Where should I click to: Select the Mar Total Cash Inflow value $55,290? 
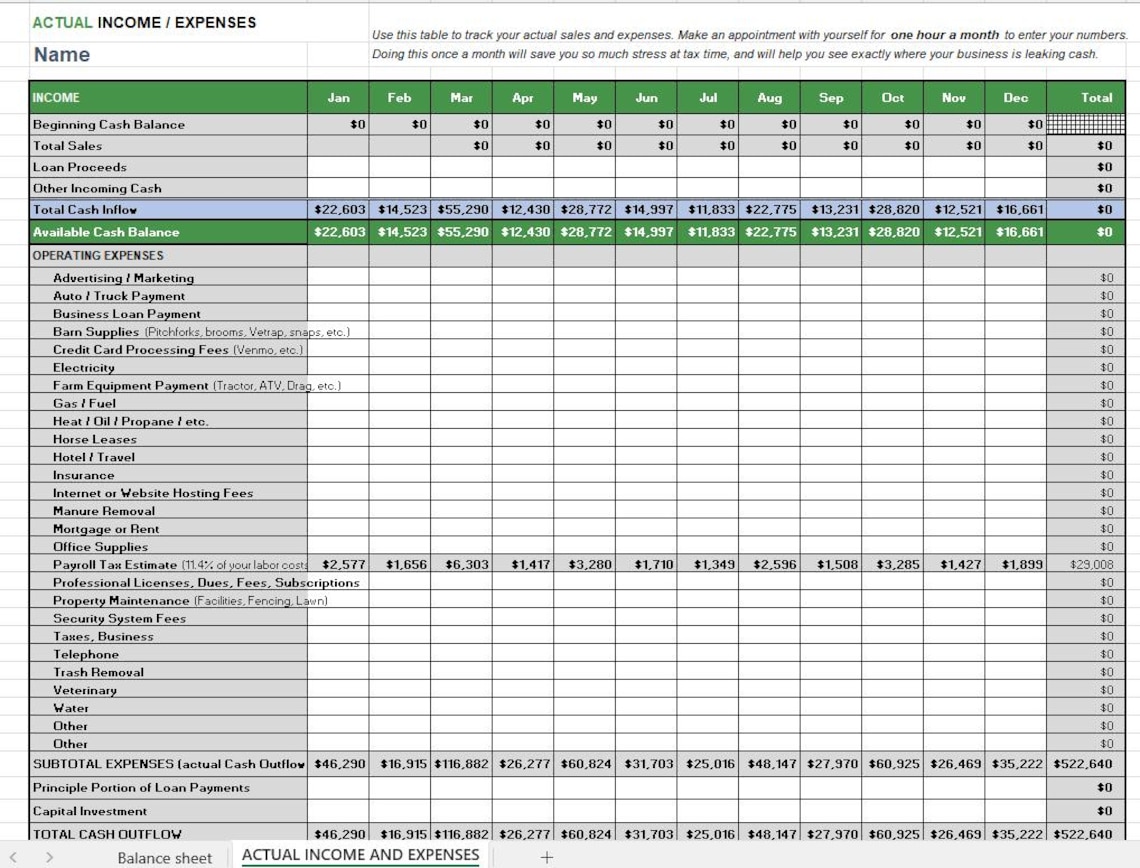(x=461, y=210)
